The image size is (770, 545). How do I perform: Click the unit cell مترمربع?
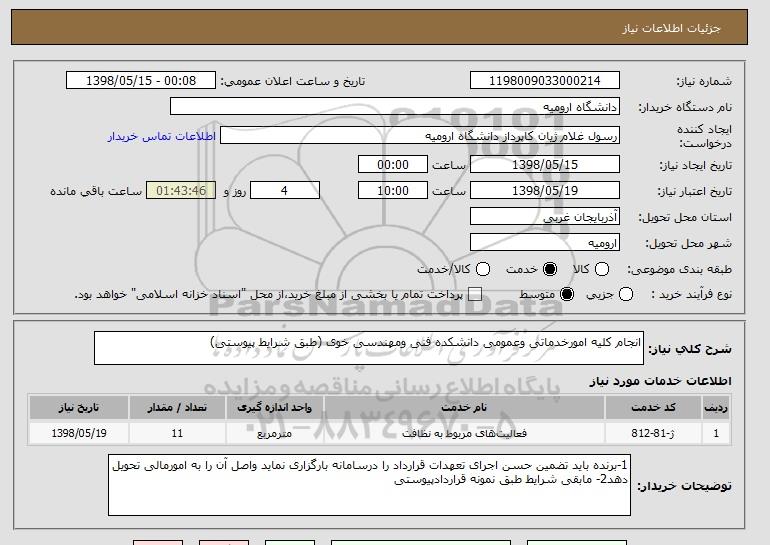[275, 433]
